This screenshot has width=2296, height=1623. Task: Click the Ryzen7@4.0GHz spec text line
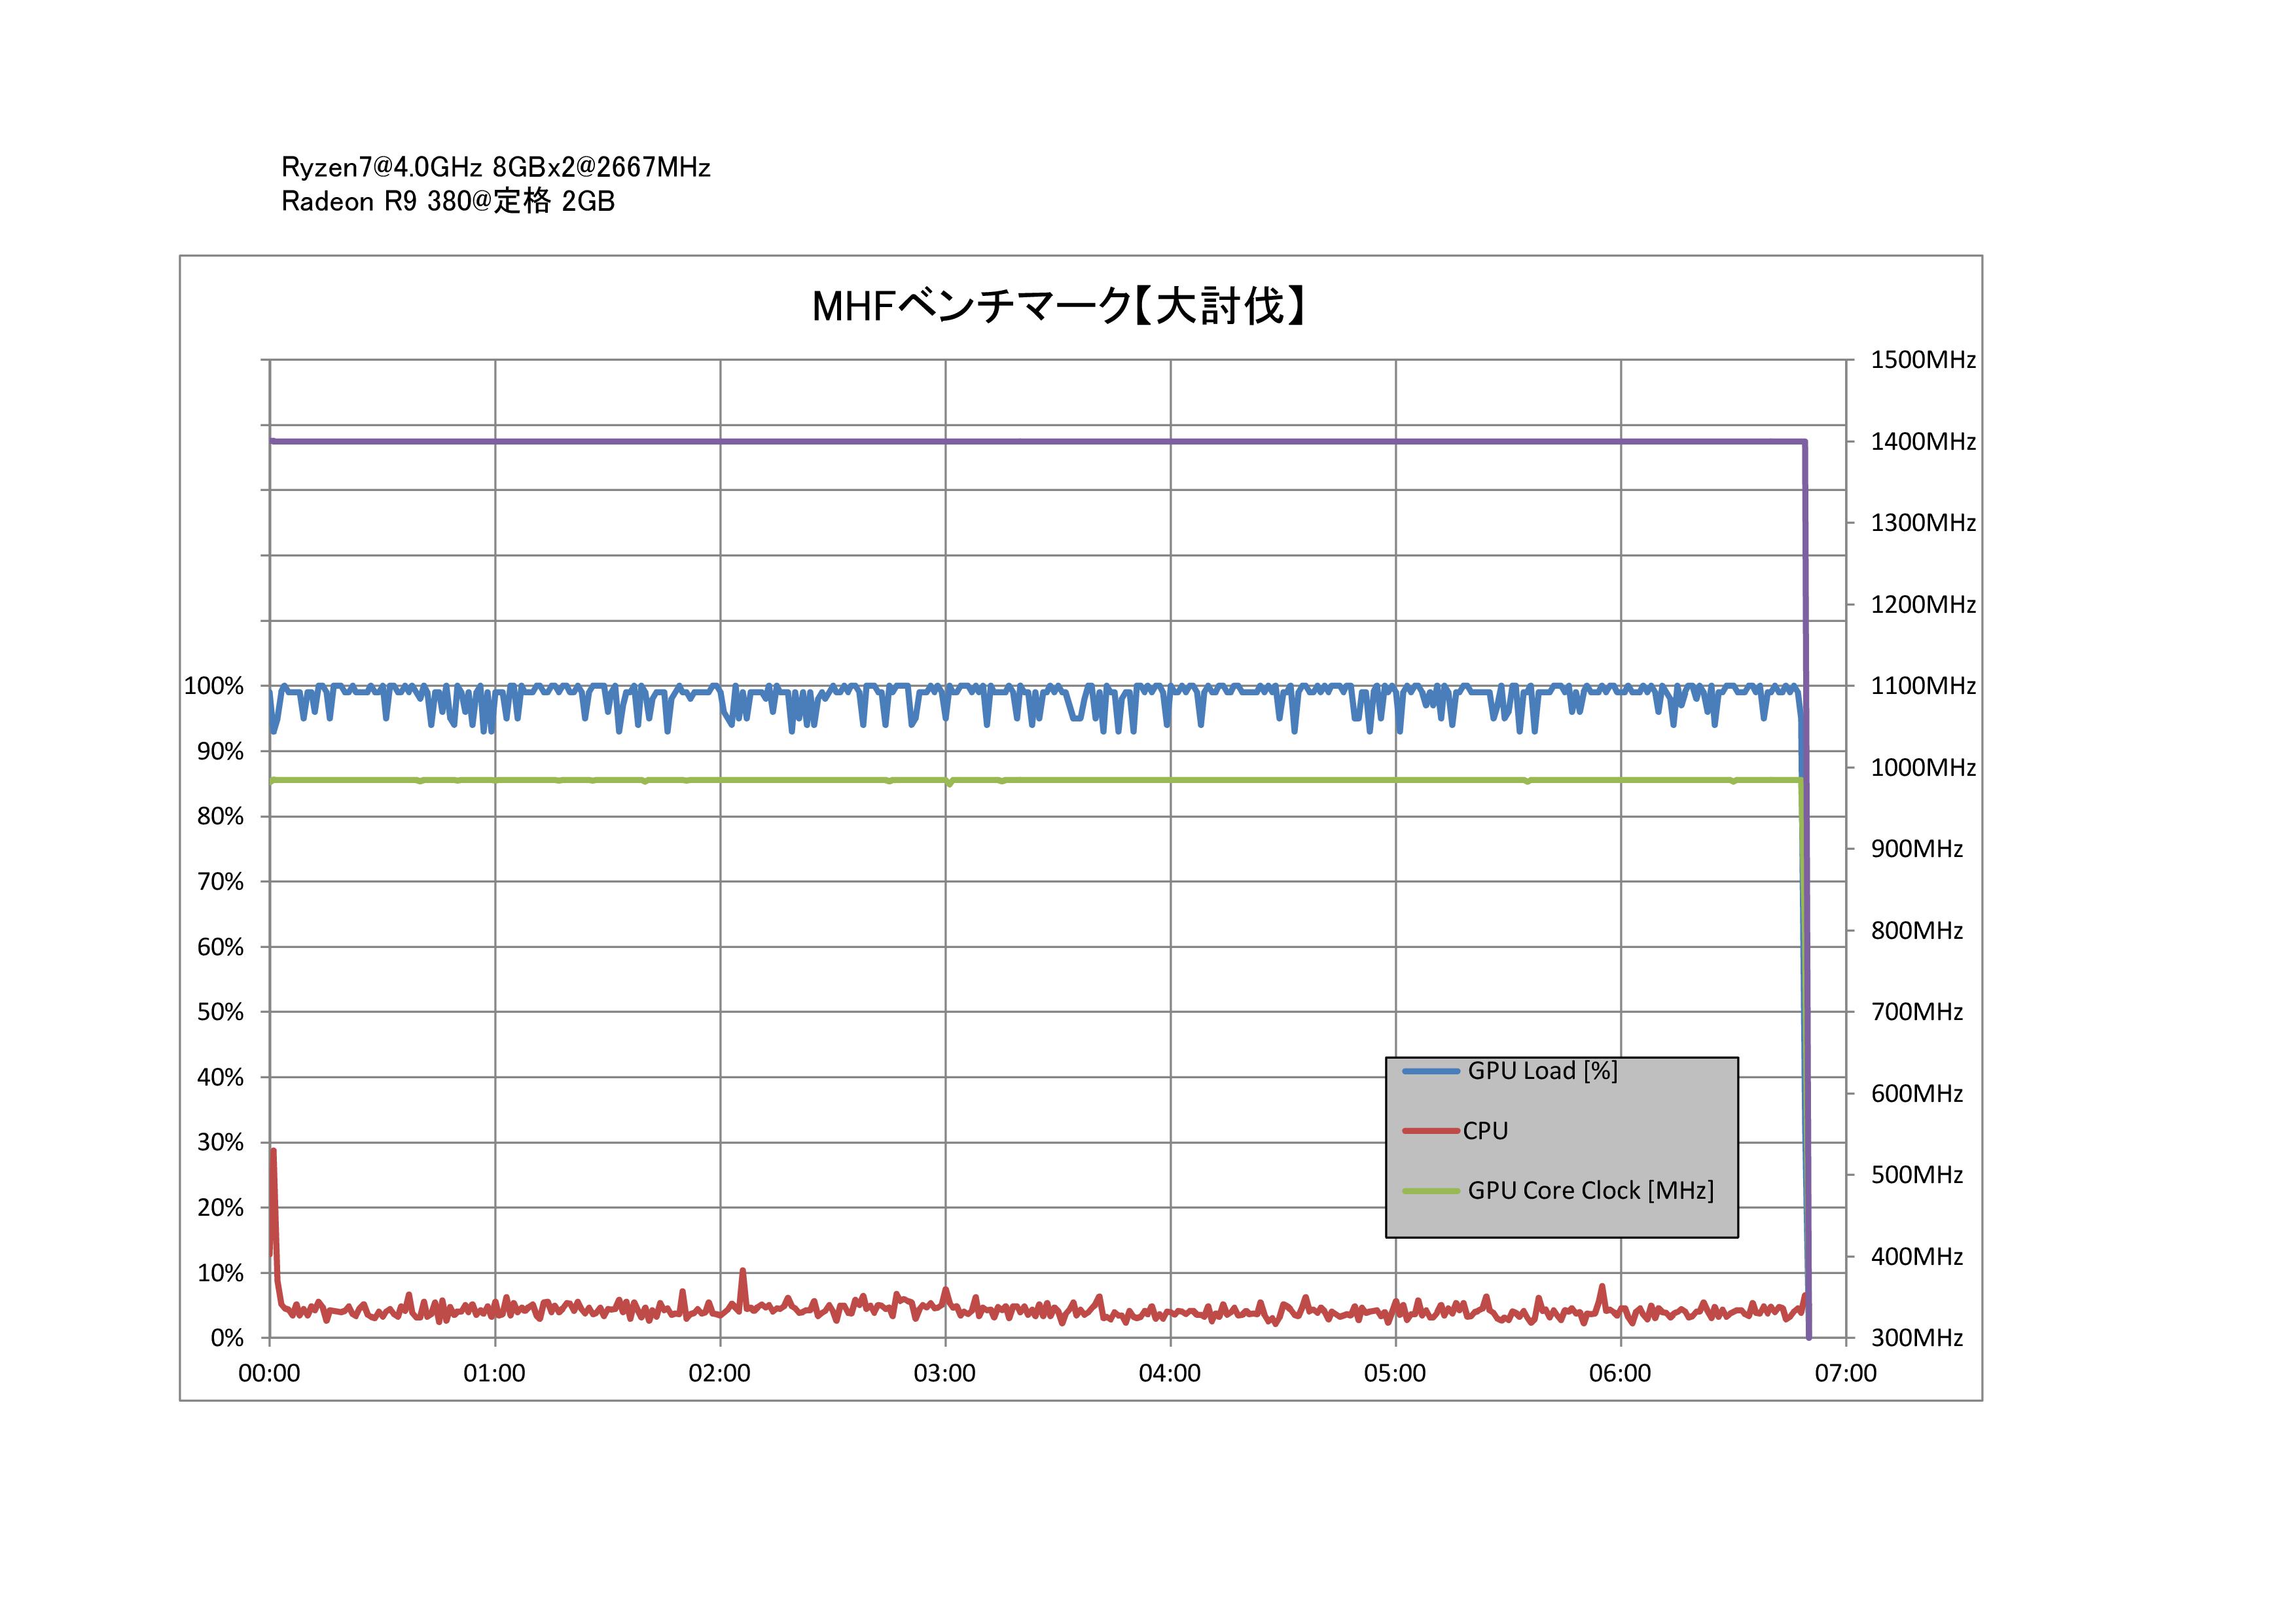[496, 167]
